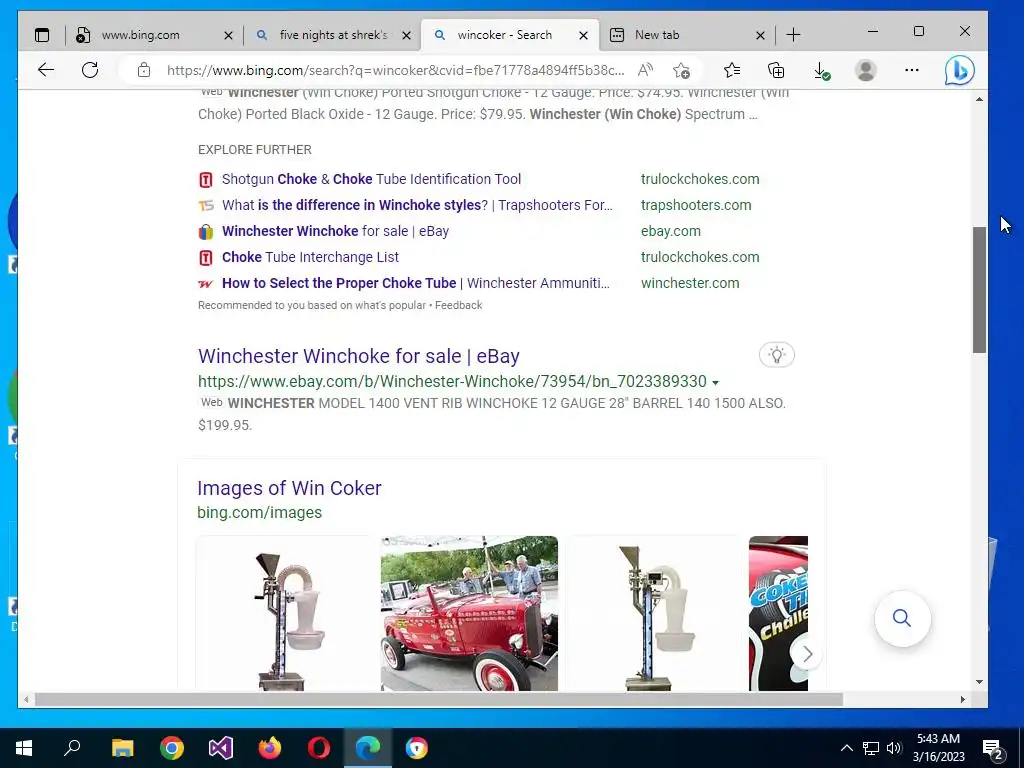Open the tab actions menu icon

(42, 35)
